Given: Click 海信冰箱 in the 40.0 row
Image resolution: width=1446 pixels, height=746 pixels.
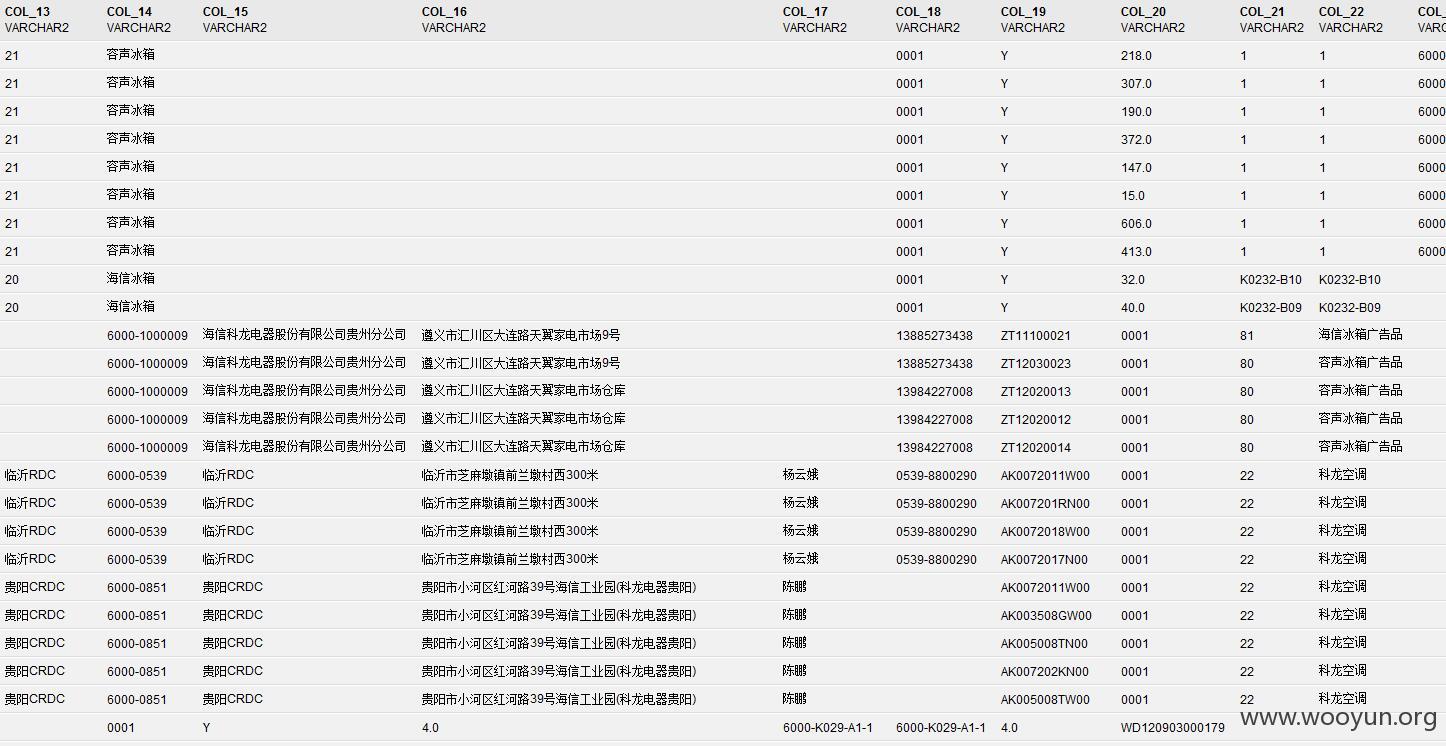Looking at the screenshot, I should point(131,307).
